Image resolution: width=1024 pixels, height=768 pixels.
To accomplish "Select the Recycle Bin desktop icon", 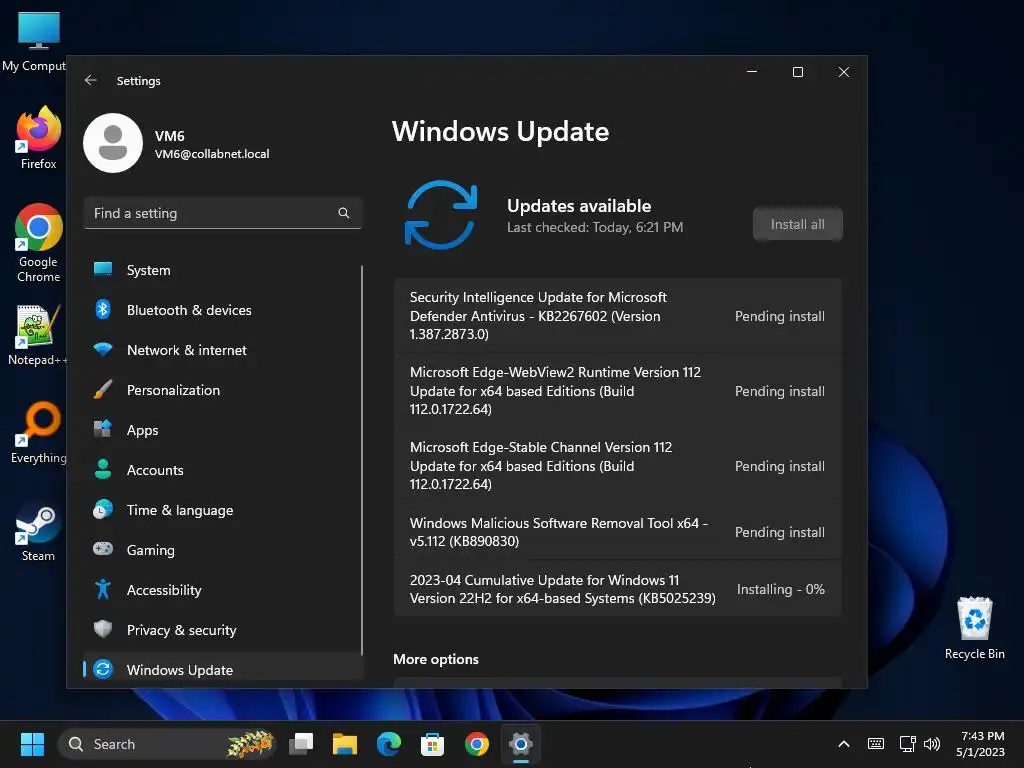I will click(974, 628).
